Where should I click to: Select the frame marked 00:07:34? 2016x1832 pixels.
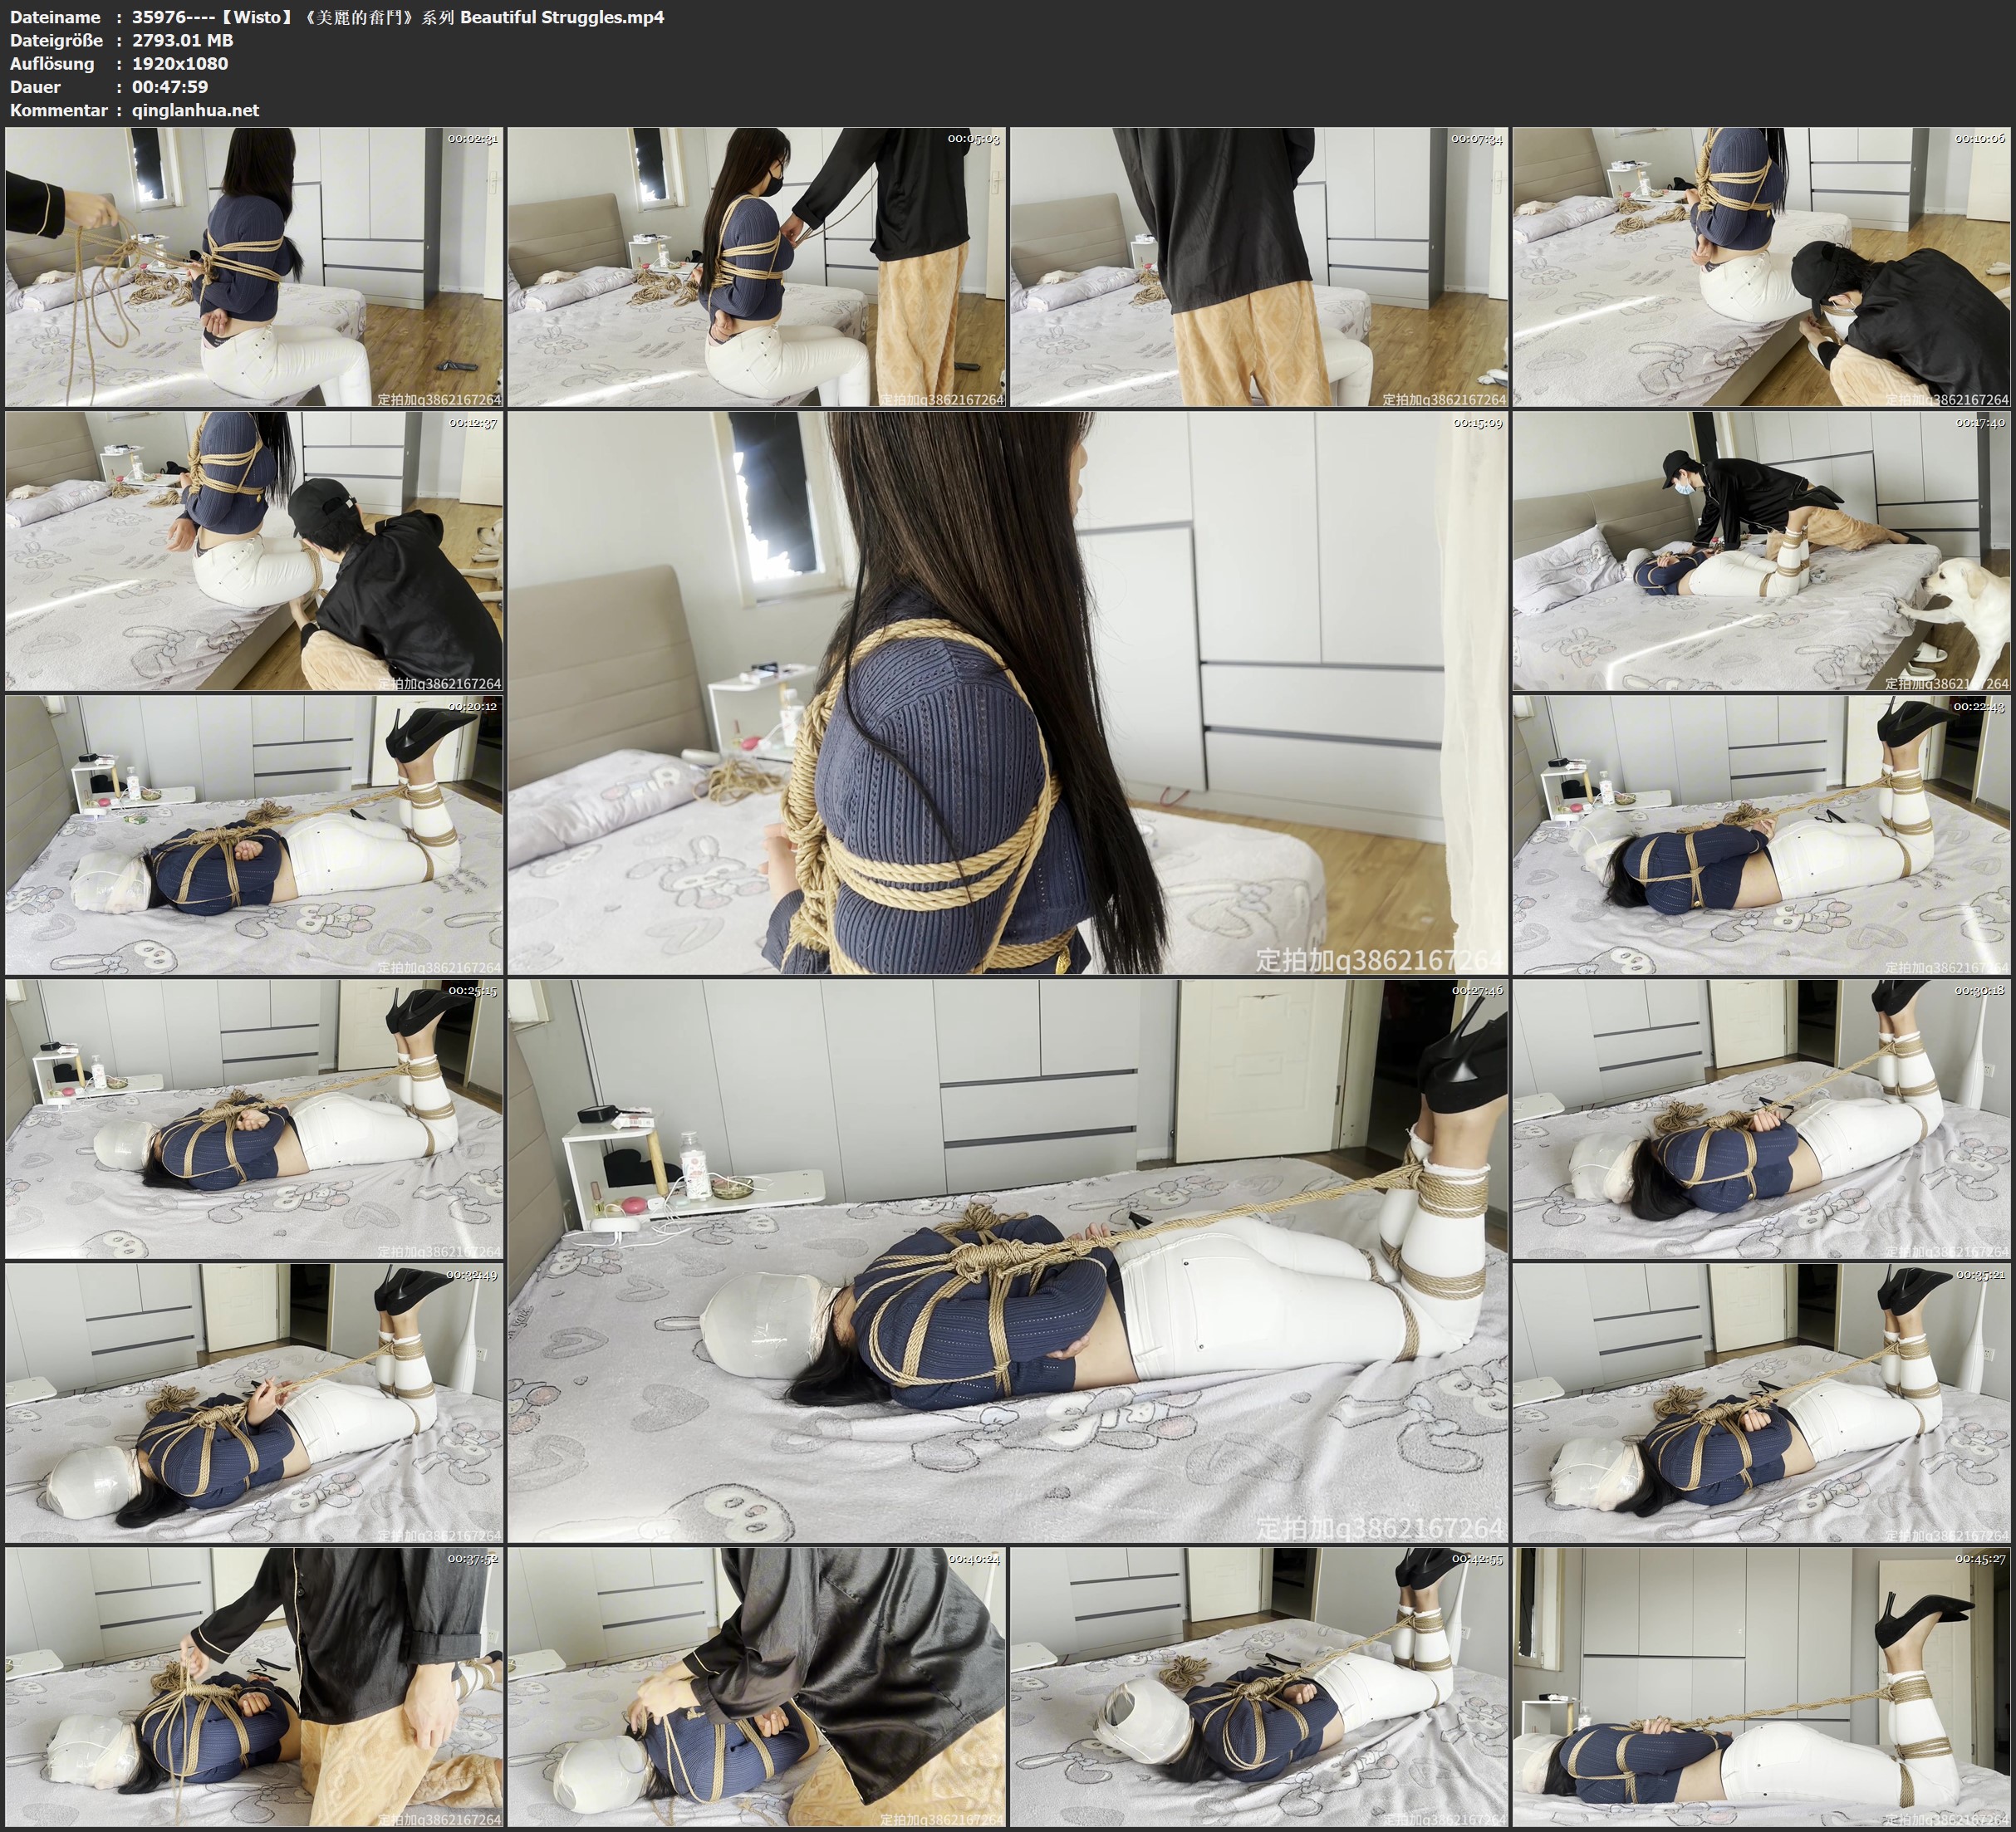click(1259, 267)
